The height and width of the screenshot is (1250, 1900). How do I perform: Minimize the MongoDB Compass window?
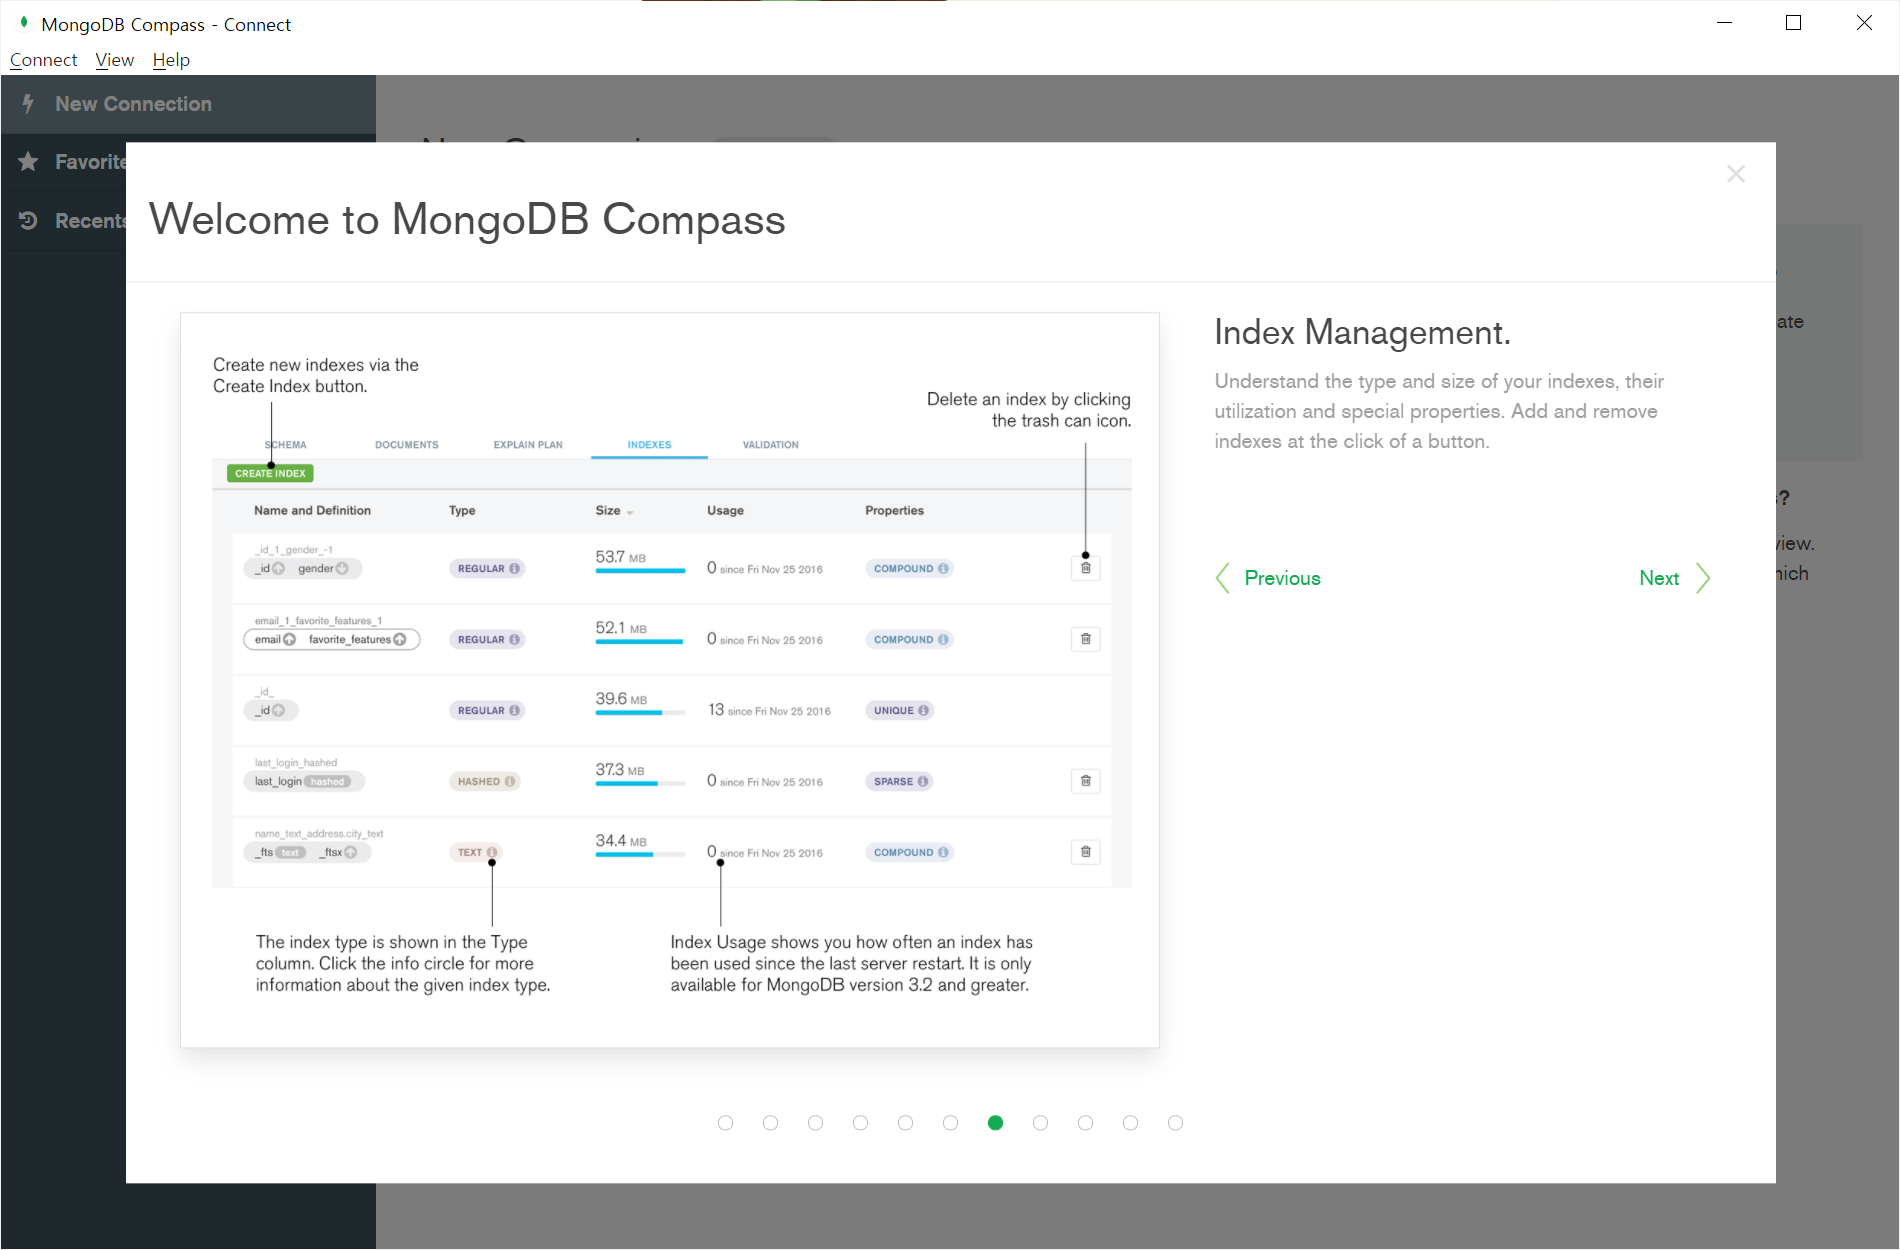(x=1724, y=22)
